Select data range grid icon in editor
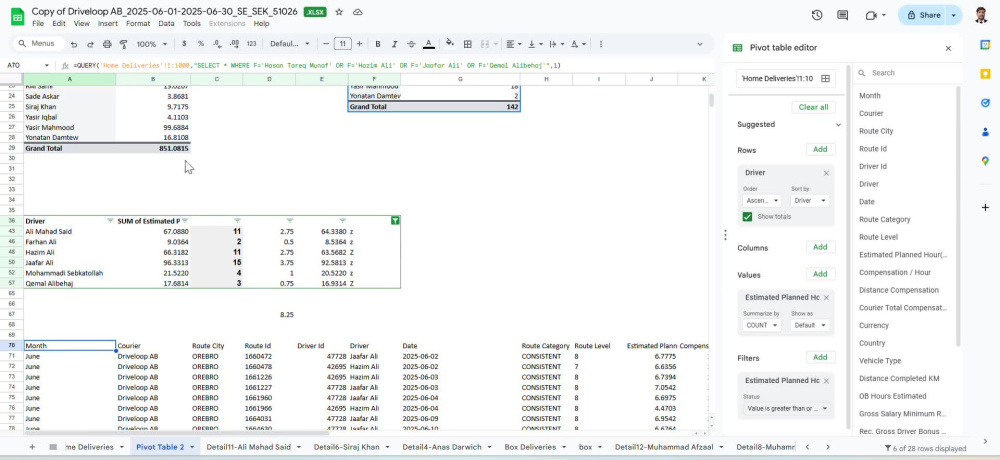Image resolution: width=1000 pixels, height=460 pixels. 825,78
